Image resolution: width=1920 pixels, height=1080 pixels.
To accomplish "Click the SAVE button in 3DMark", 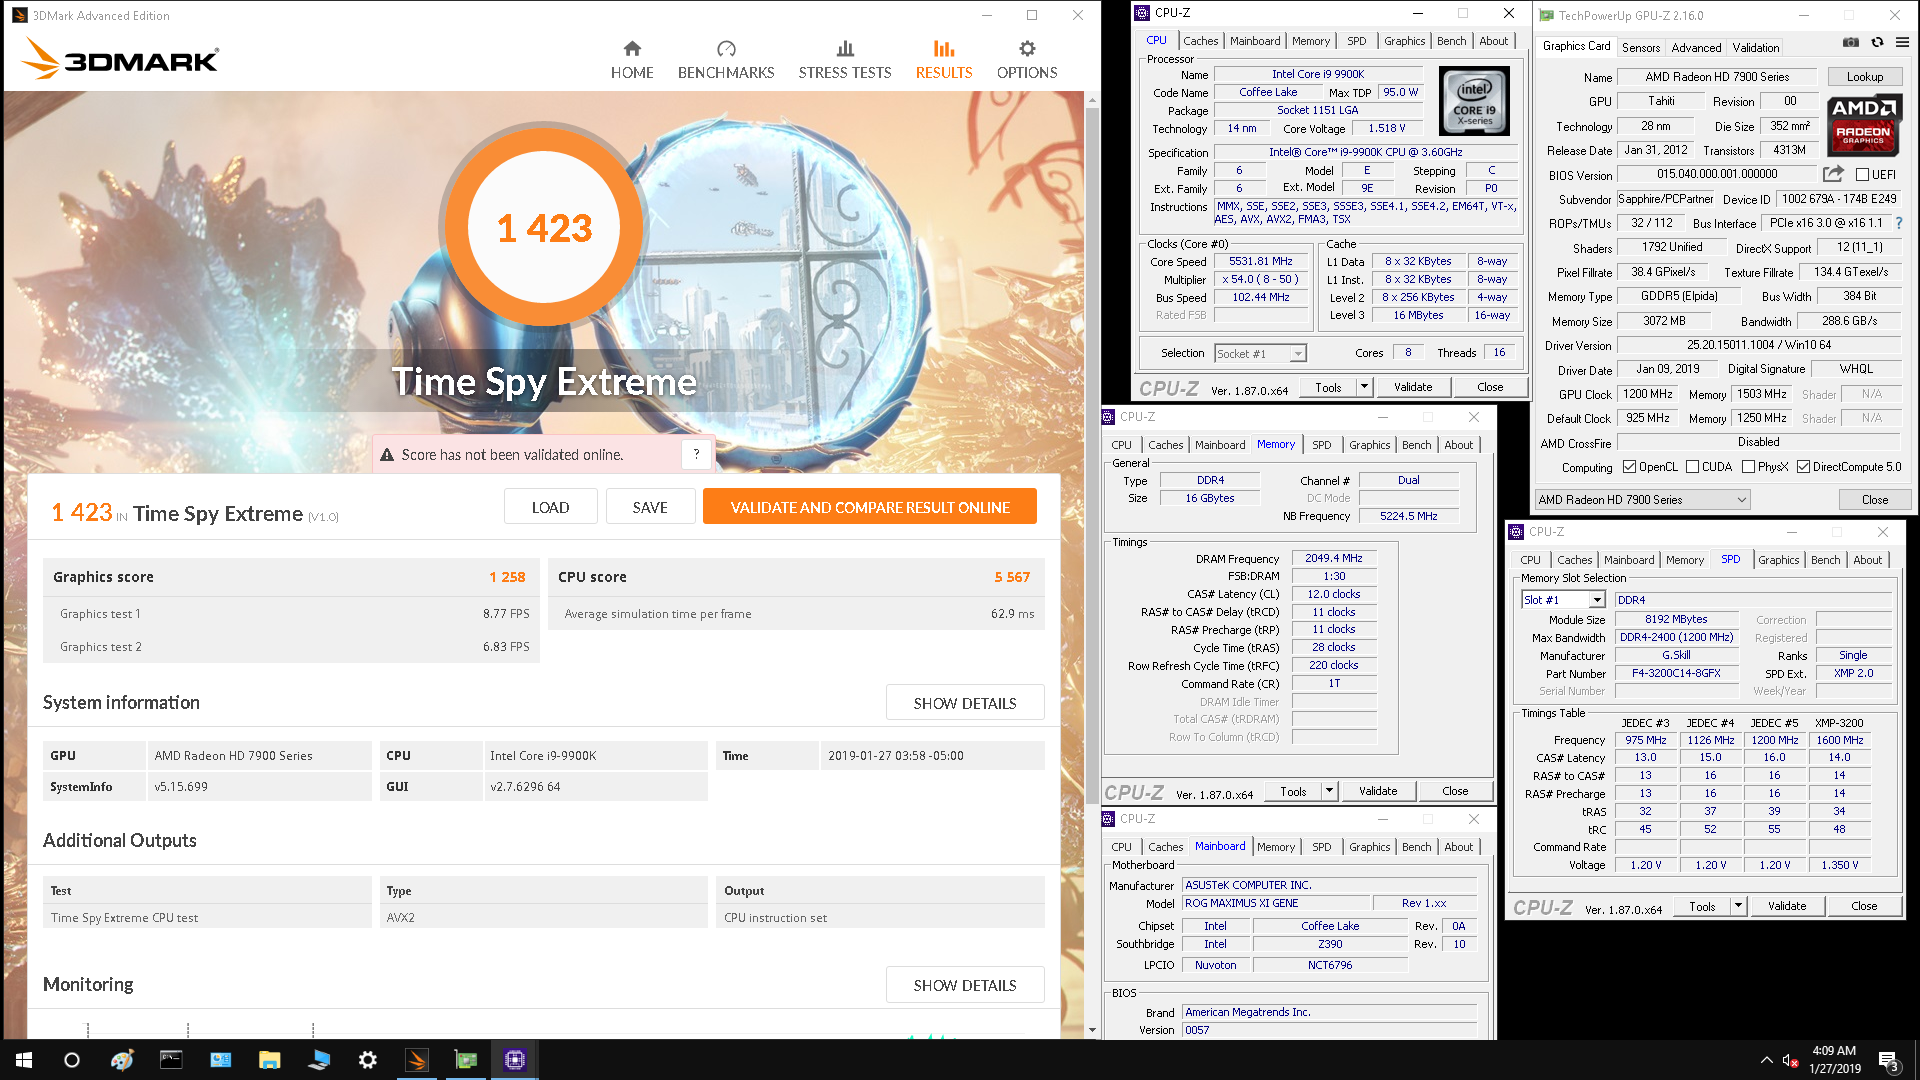I will pos(650,507).
